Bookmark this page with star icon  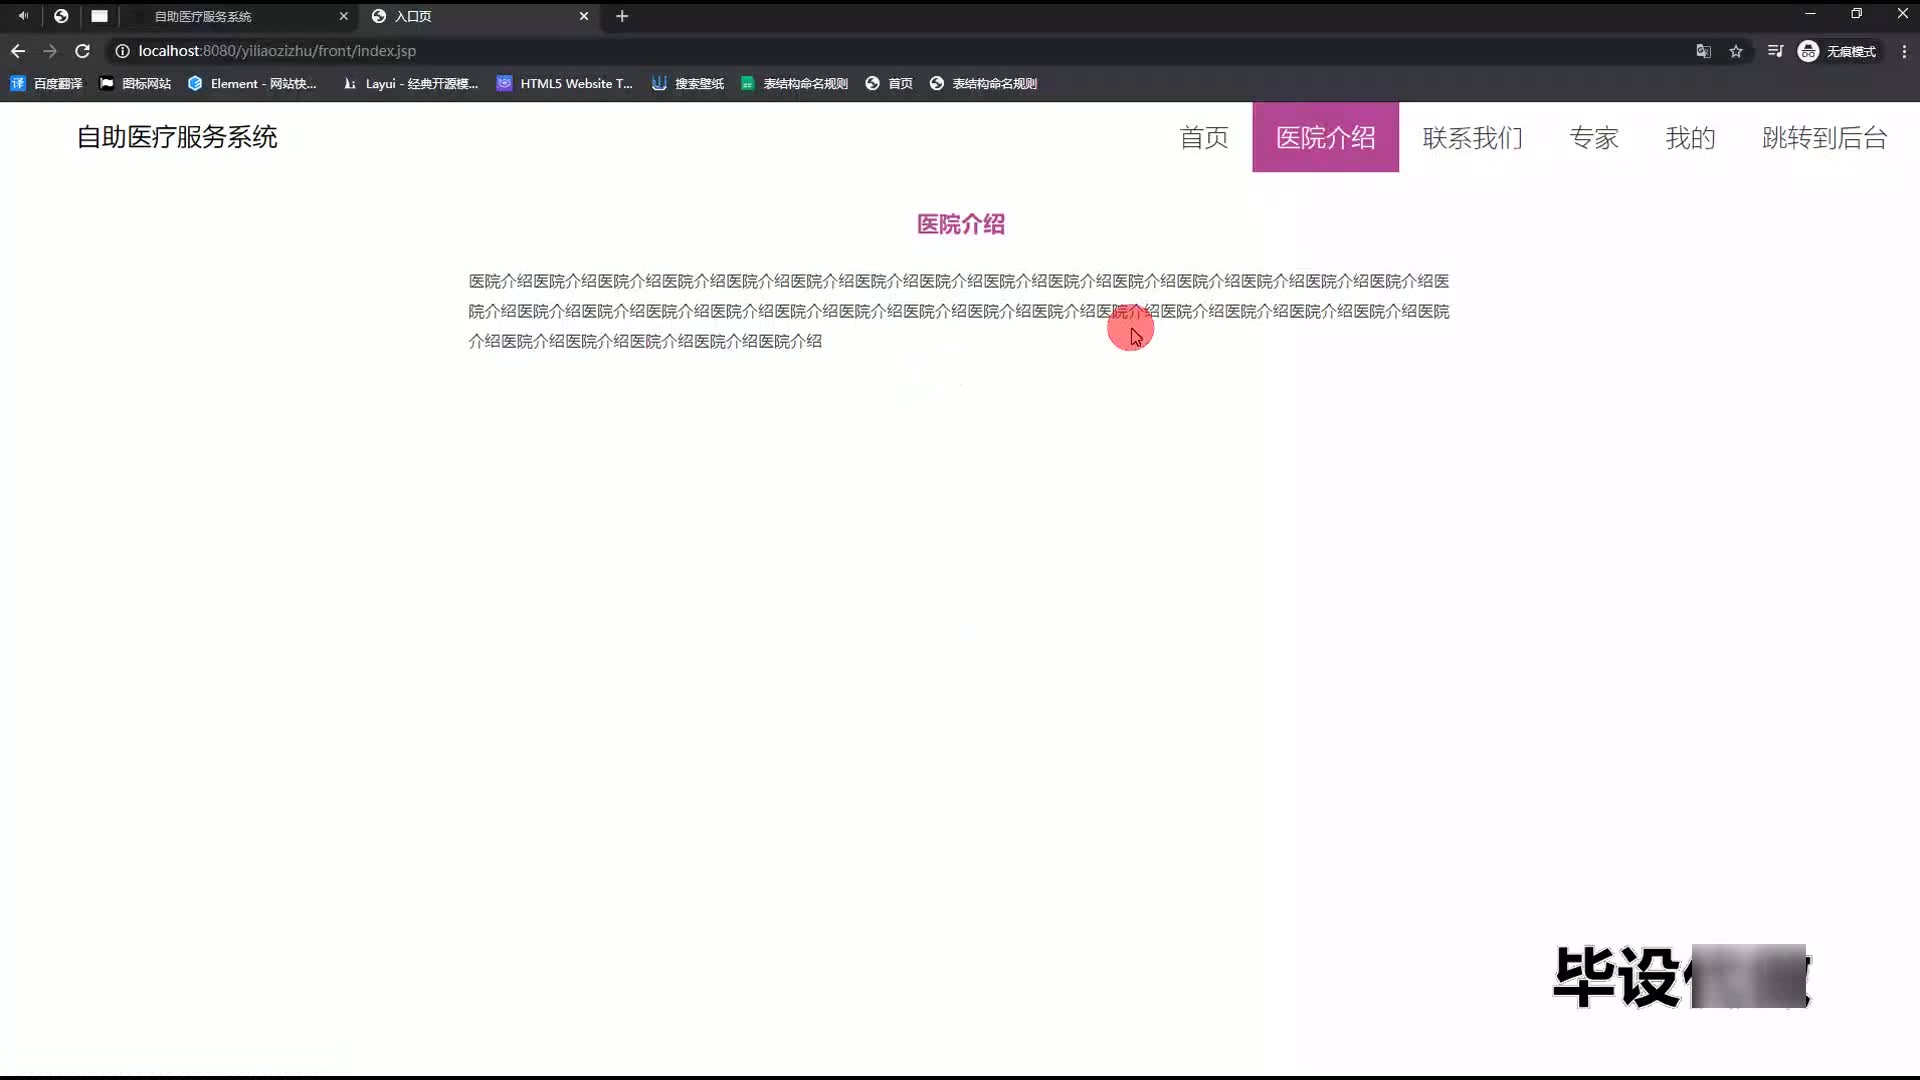tap(1736, 51)
